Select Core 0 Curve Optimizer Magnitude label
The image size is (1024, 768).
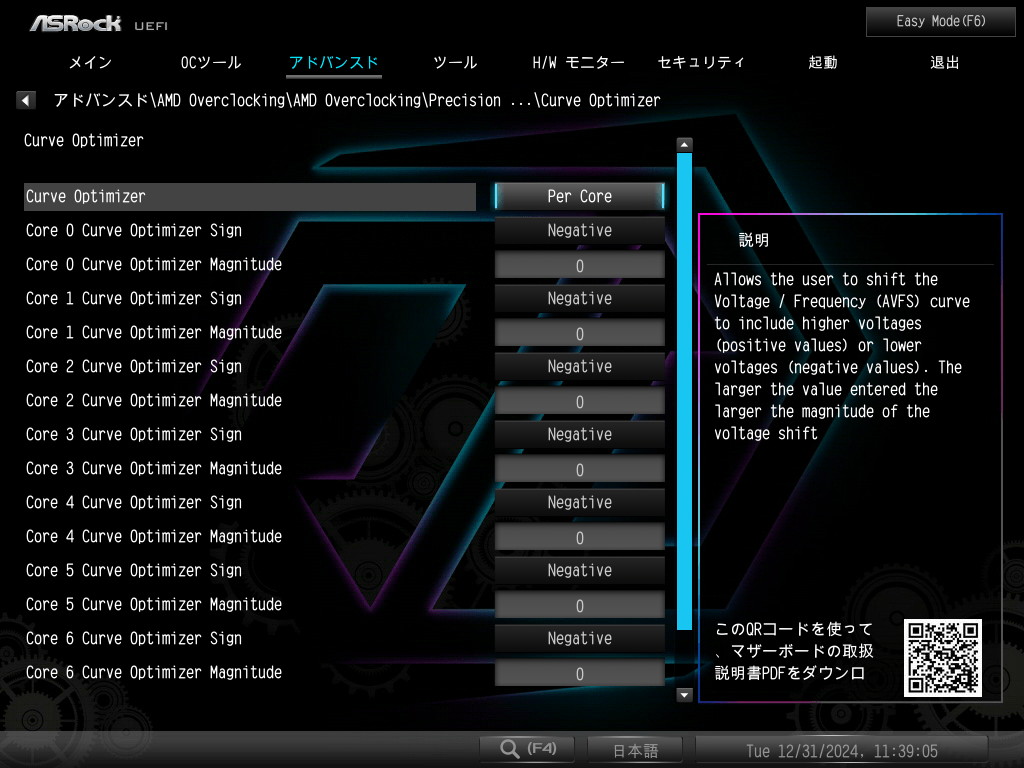coord(154,264)
